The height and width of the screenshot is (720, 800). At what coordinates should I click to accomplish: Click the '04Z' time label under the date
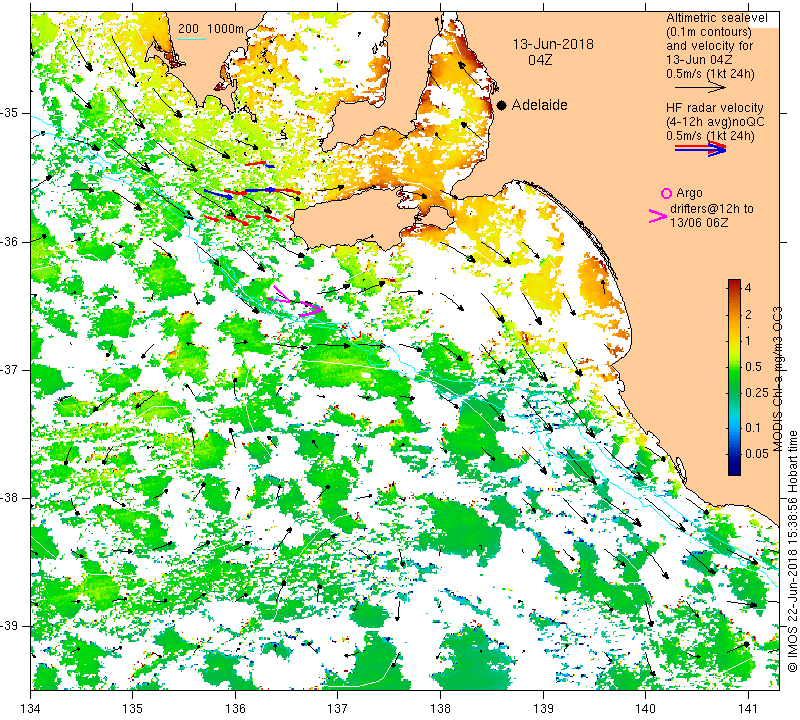coord(540,60)
